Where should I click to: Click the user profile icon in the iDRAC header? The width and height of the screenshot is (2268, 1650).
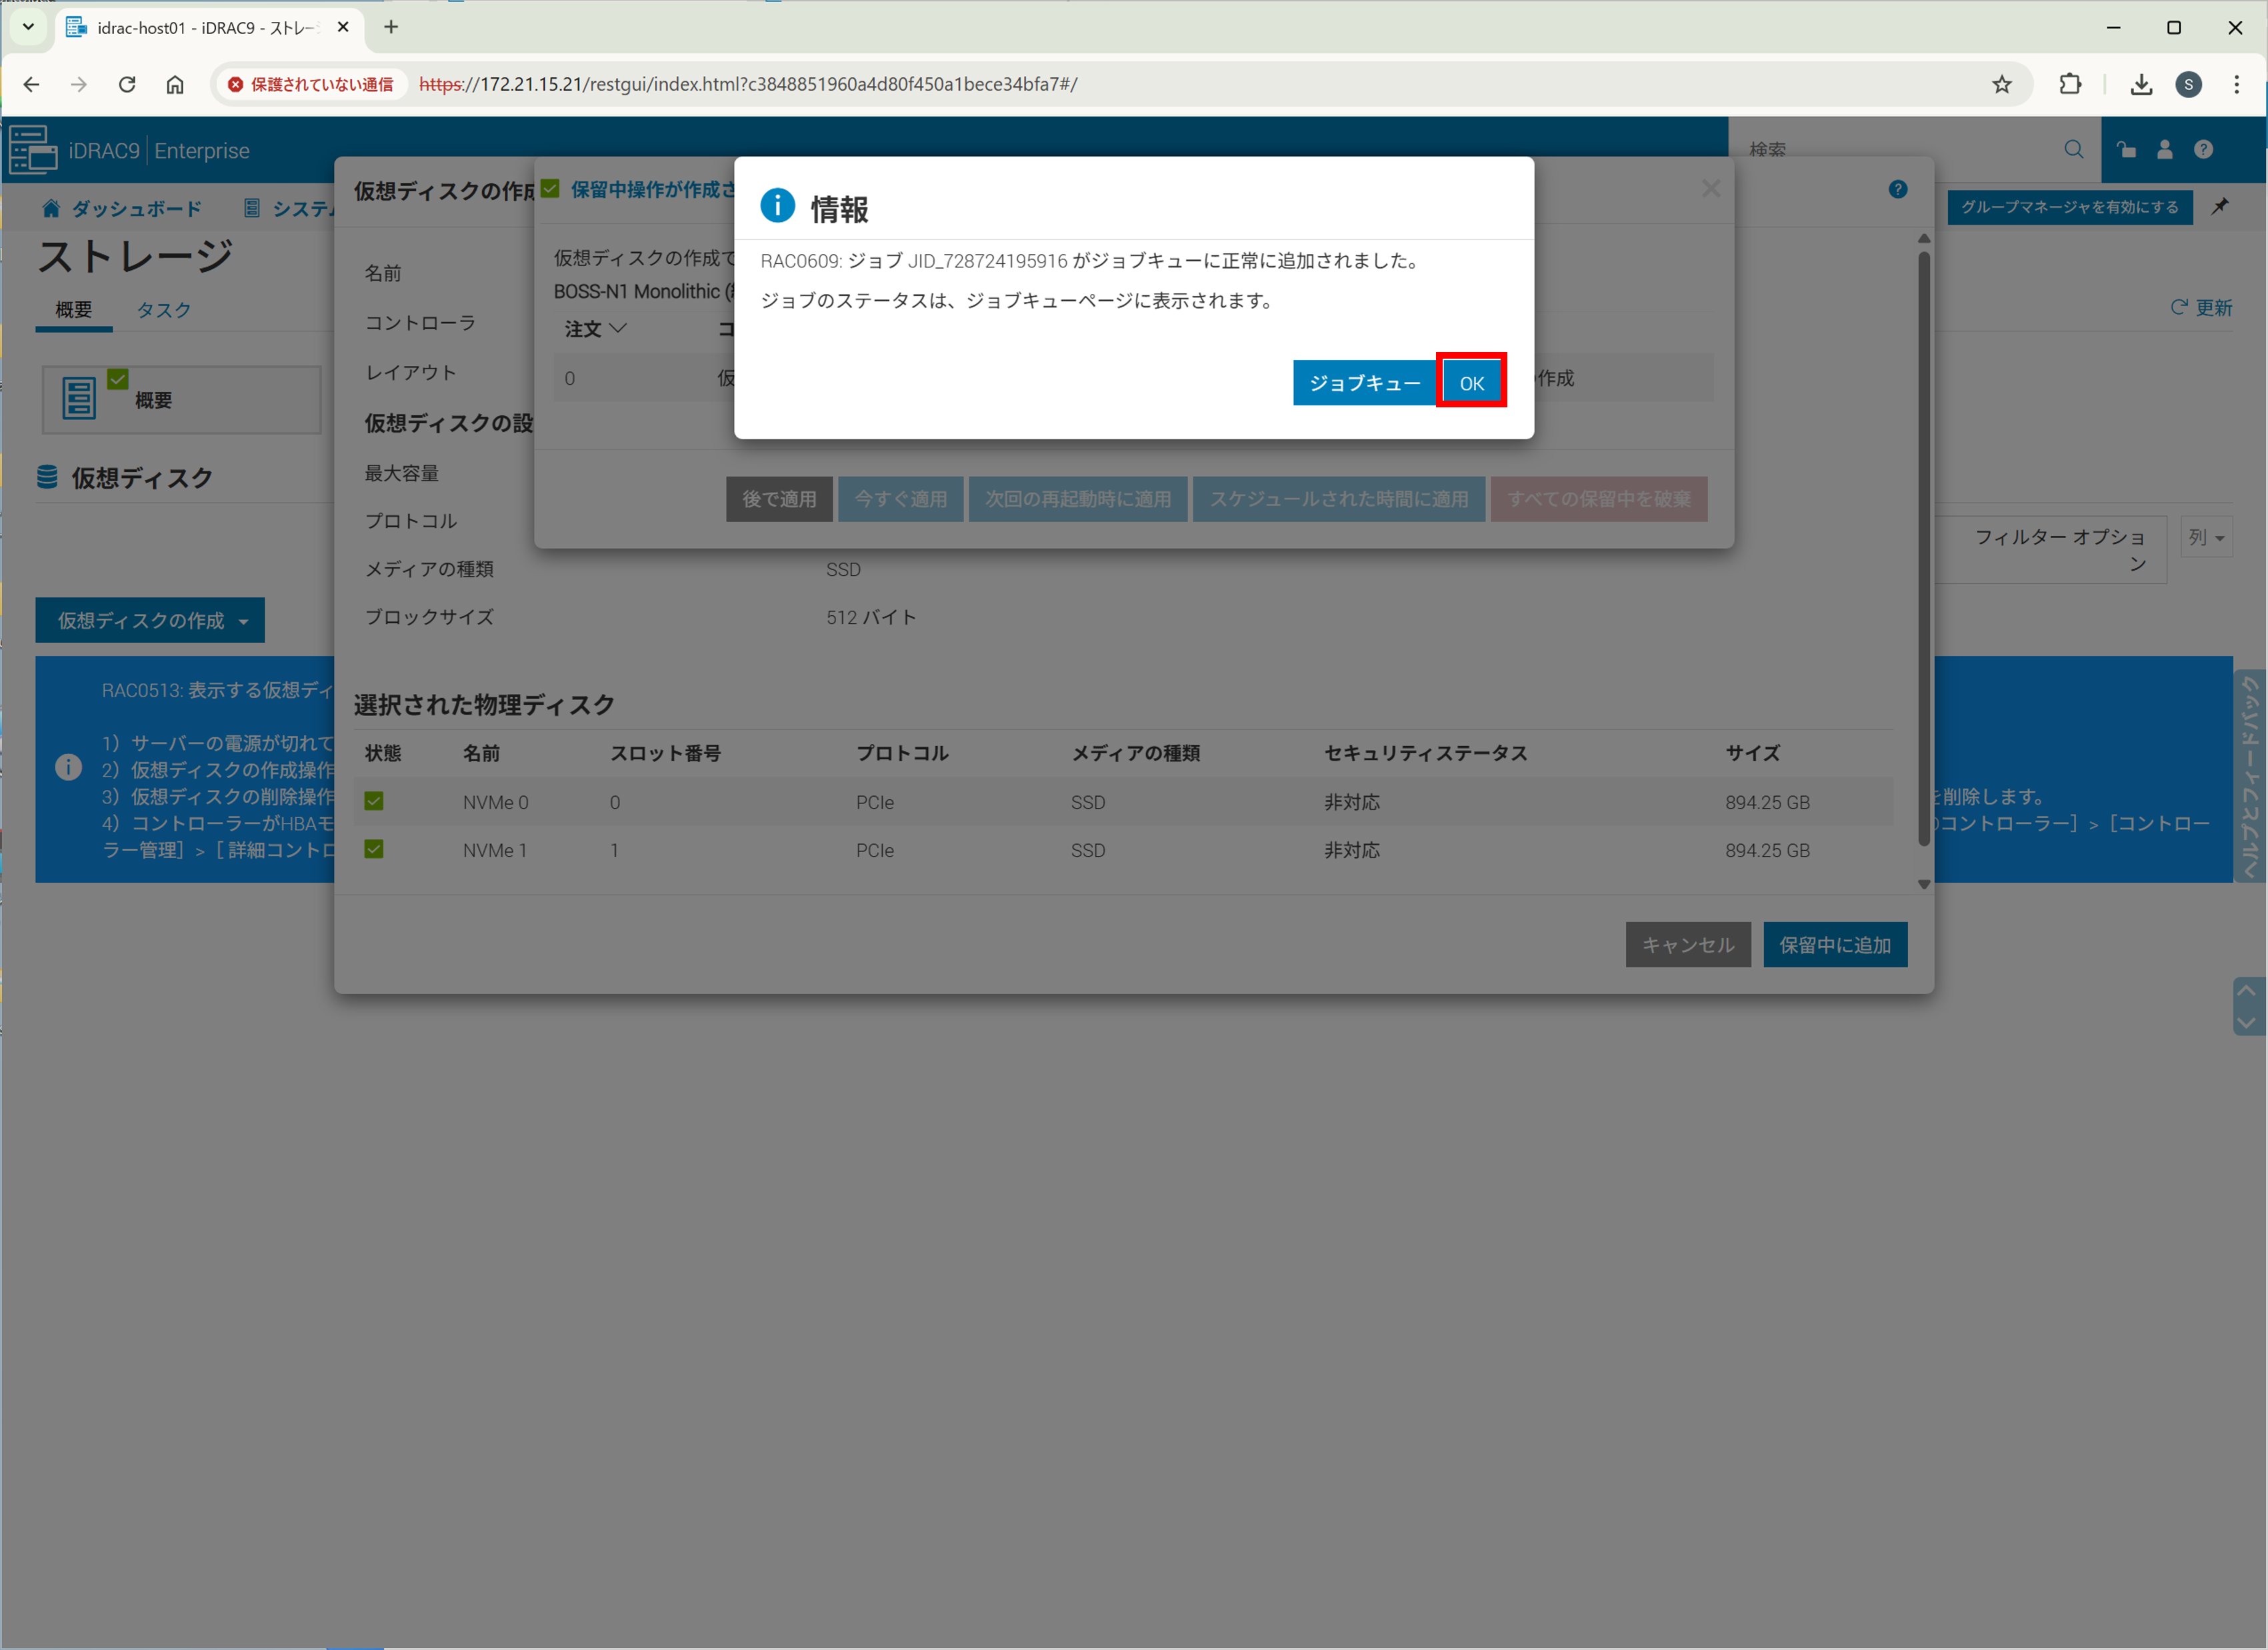(x=2164, y=150)
